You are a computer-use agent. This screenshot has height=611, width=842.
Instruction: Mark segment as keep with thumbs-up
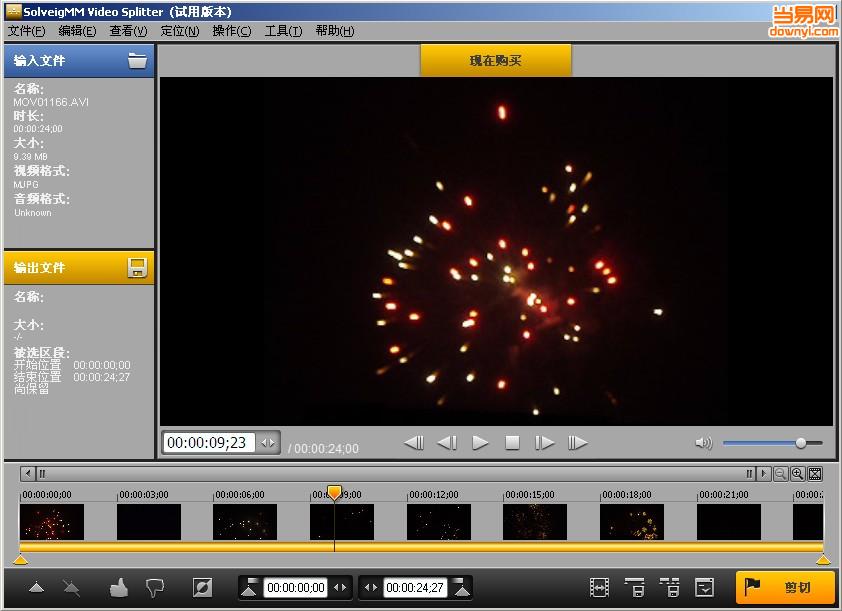[x=119, y=588]
